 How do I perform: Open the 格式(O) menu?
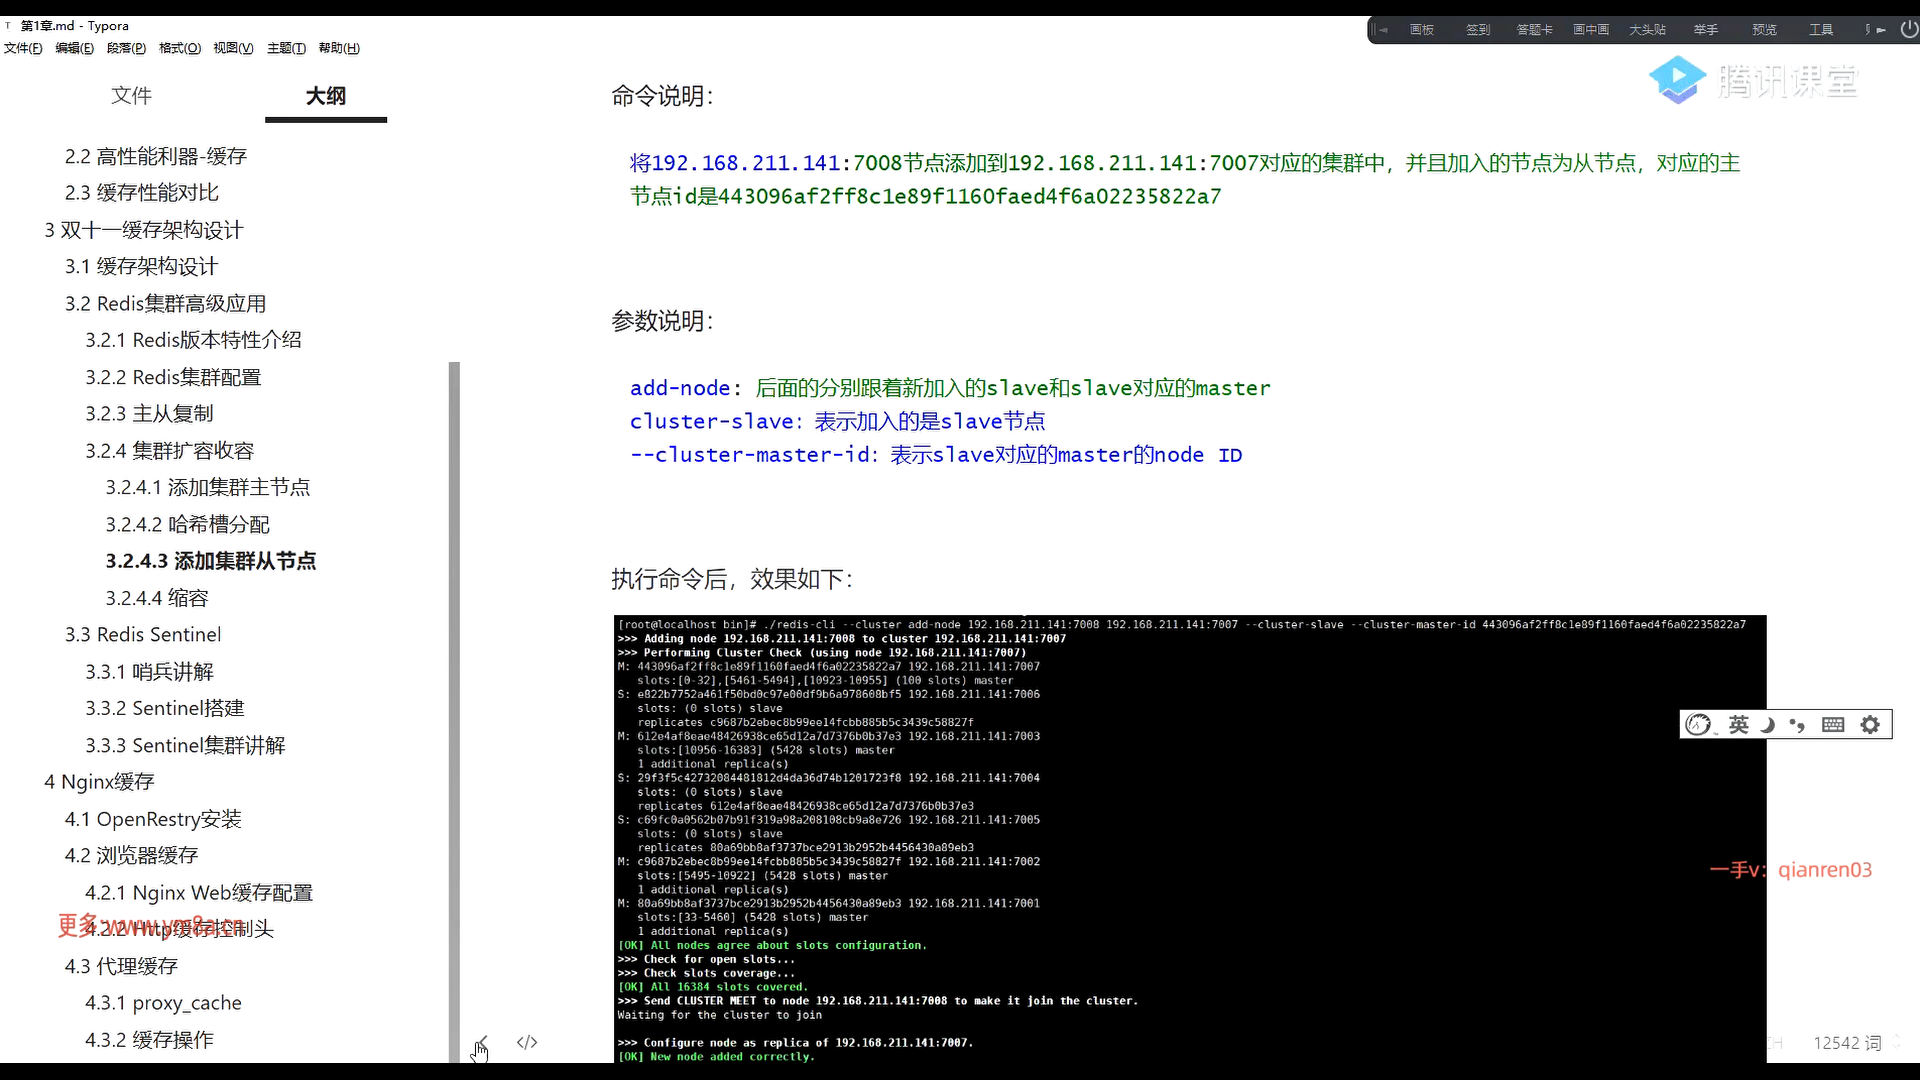180,48
